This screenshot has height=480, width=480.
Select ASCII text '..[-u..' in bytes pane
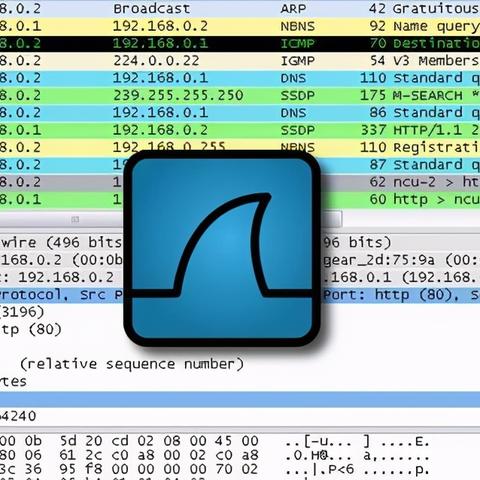point(318,442)
